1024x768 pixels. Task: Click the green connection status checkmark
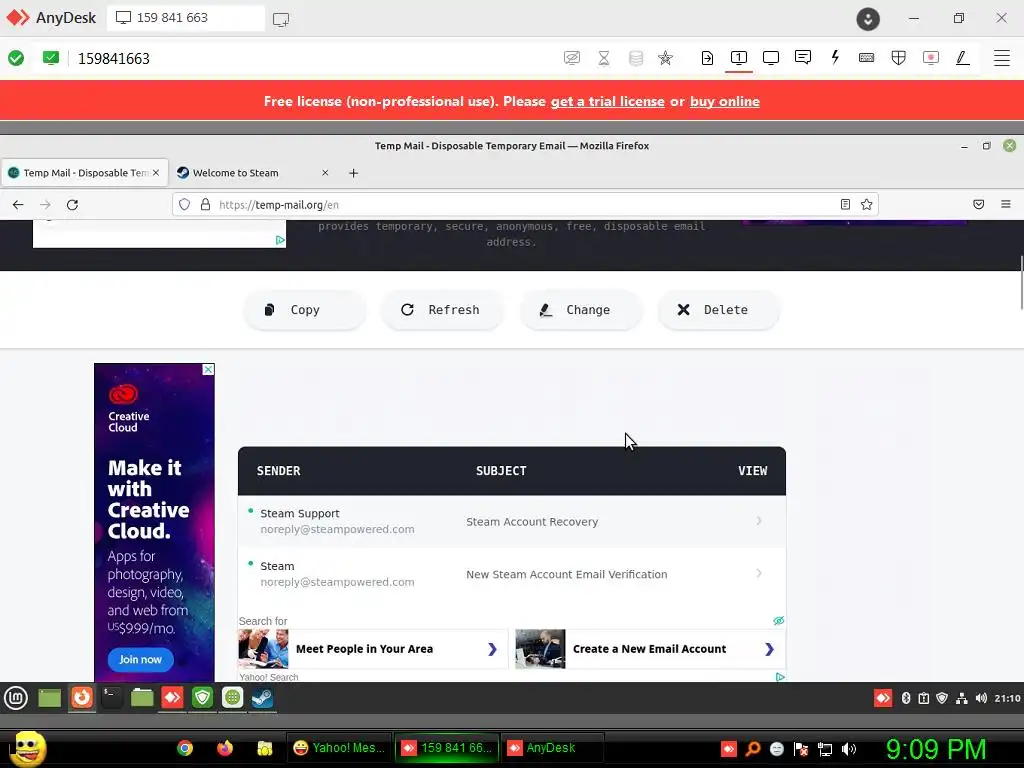click(16, 58)
